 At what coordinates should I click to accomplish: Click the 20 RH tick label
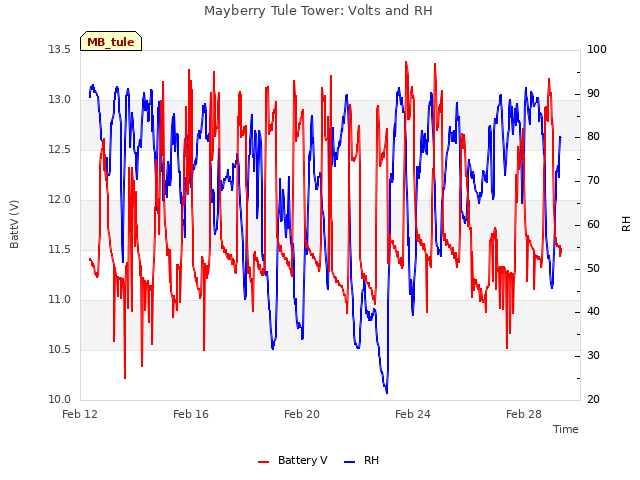(593, 399)
